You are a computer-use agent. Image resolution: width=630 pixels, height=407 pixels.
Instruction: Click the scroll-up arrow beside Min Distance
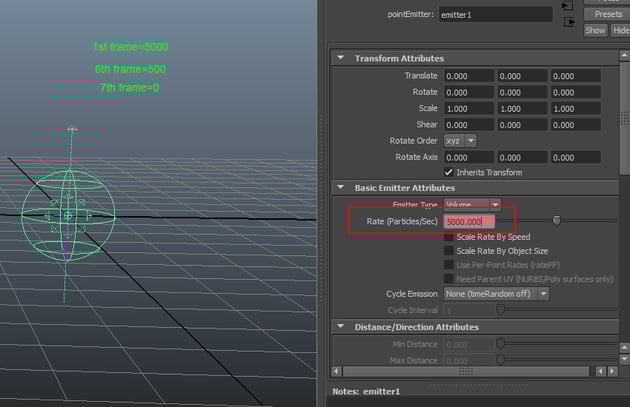pos(624,347)
